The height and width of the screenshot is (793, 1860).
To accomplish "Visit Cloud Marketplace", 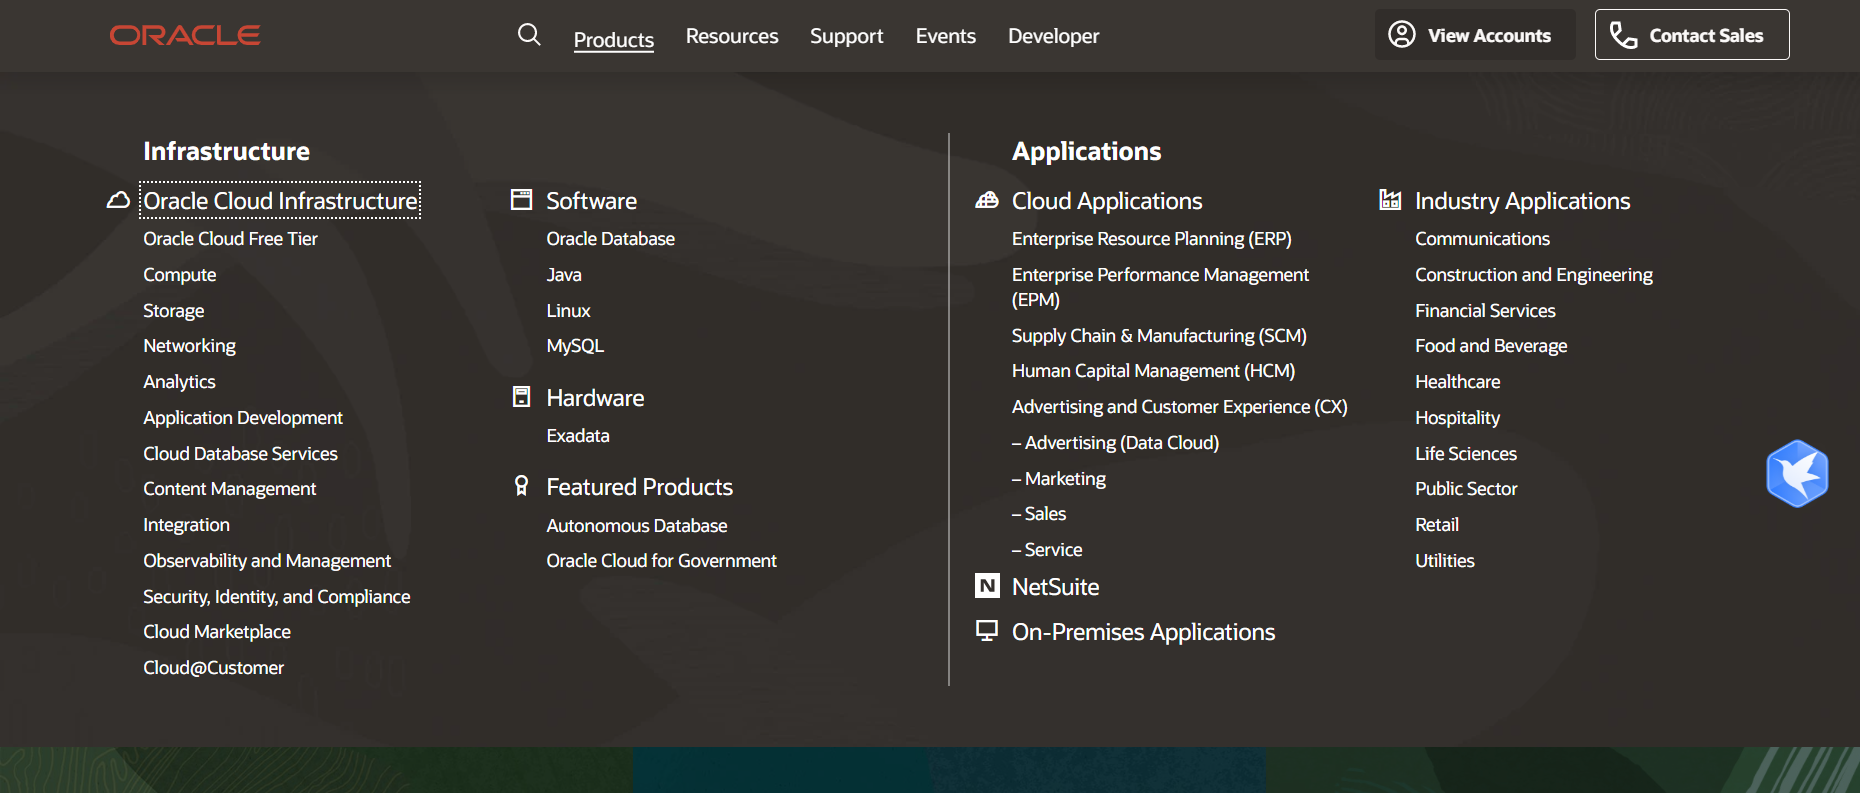I will [217, 632].
